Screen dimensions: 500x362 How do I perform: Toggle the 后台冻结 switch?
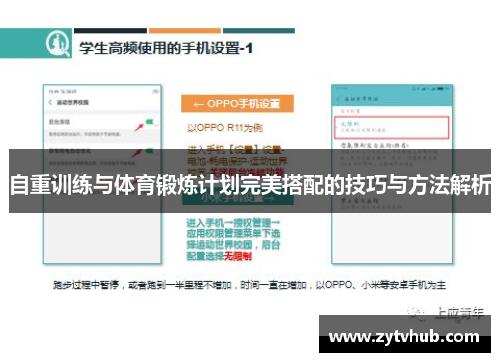[152, 122]
